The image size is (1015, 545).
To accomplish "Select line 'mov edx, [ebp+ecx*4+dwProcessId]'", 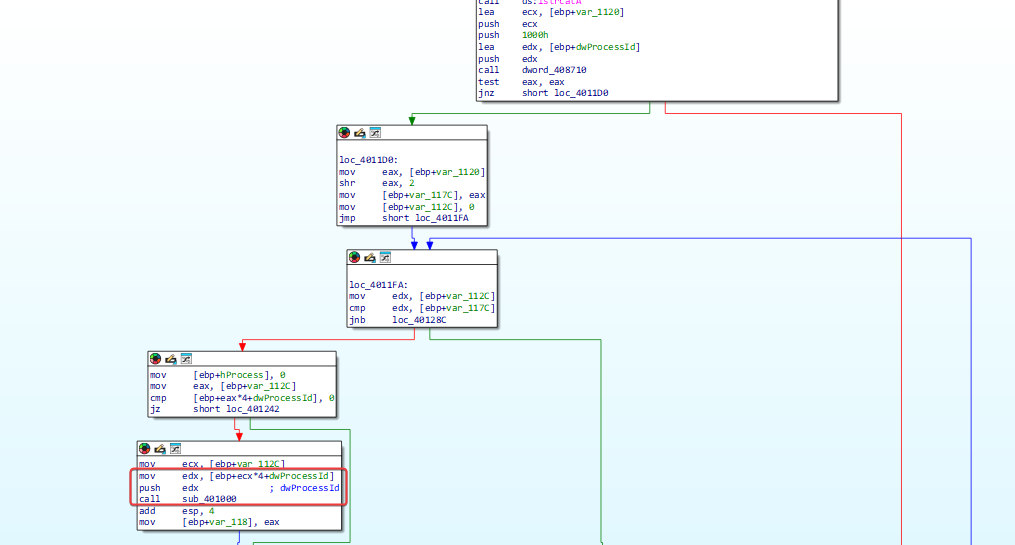I will click(x=236, y=476).
